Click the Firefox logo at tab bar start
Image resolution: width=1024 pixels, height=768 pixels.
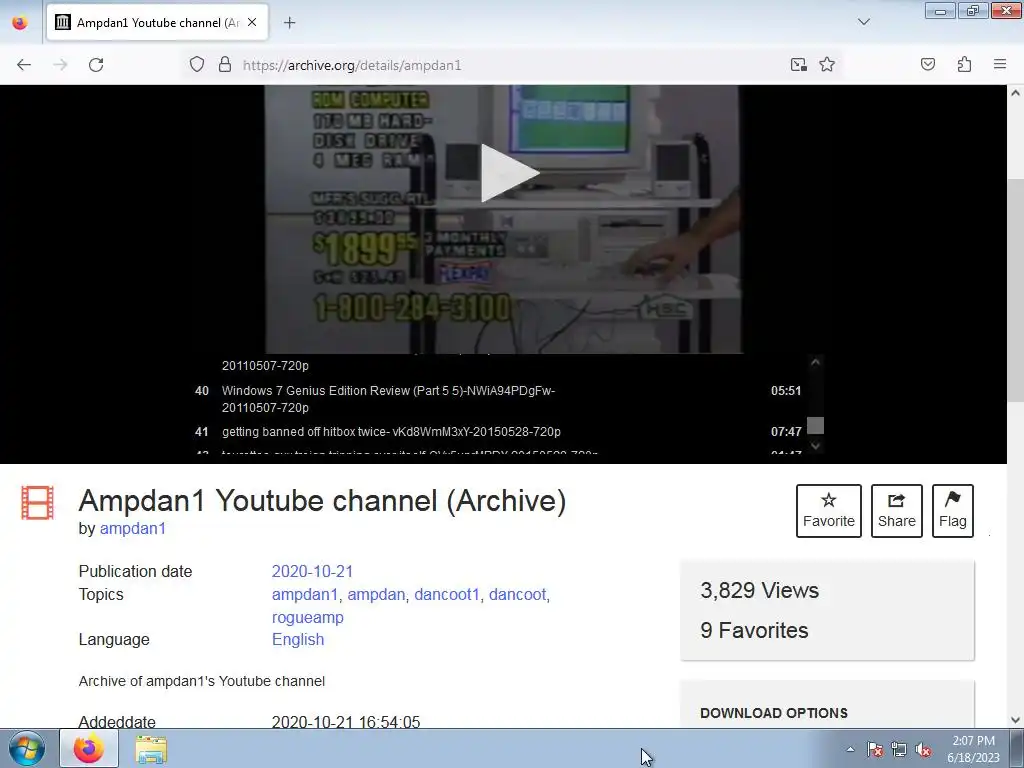point(20,23)
